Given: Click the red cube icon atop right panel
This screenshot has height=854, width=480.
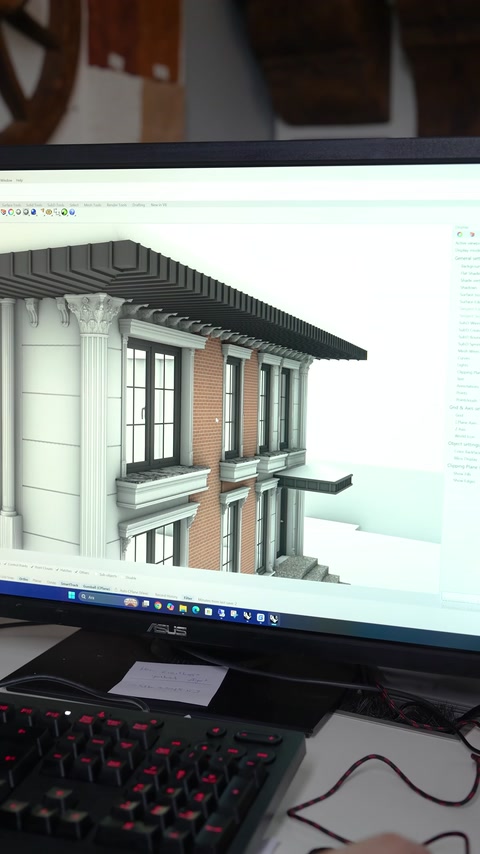Looking at the screenshot, I should click(x=472, y=234).
